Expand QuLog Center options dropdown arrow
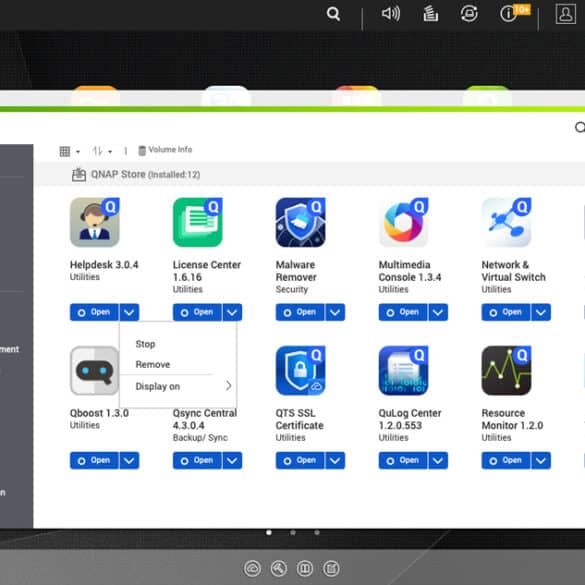Image resolution: width=585 pixels, height=585 pixels. [x=438, y=460]
